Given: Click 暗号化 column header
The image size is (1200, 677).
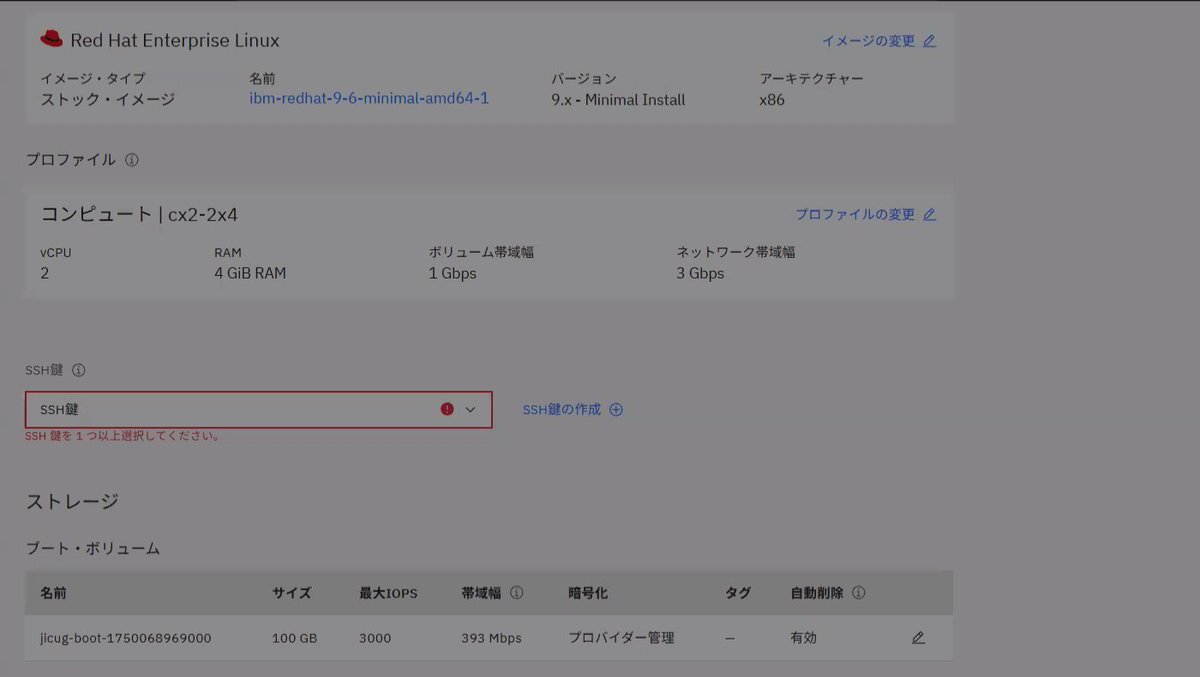Looking at the screenshot, I should click(x=588, y=593).
